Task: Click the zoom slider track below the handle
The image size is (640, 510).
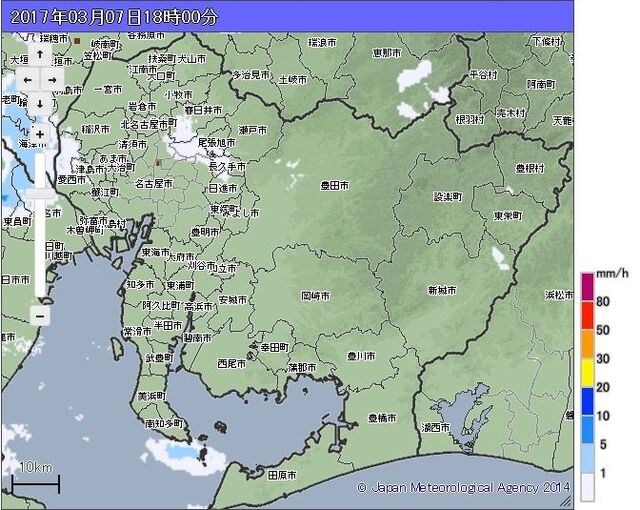Action: coord(40,248)
